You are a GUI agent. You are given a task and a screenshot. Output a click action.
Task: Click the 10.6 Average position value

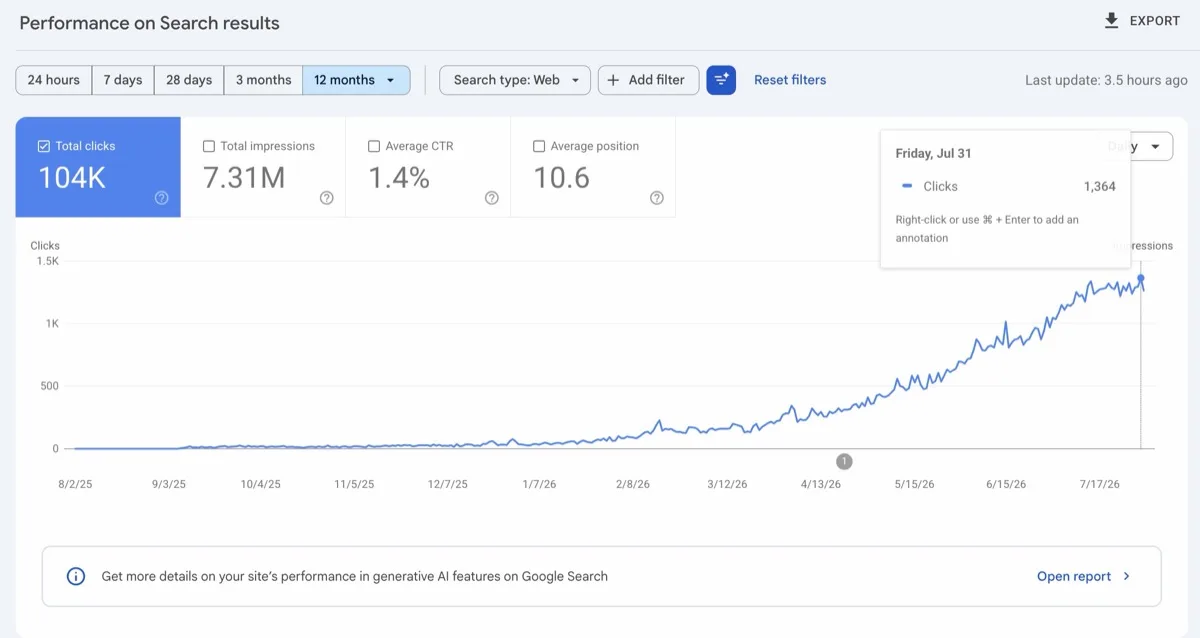(562, 178)
